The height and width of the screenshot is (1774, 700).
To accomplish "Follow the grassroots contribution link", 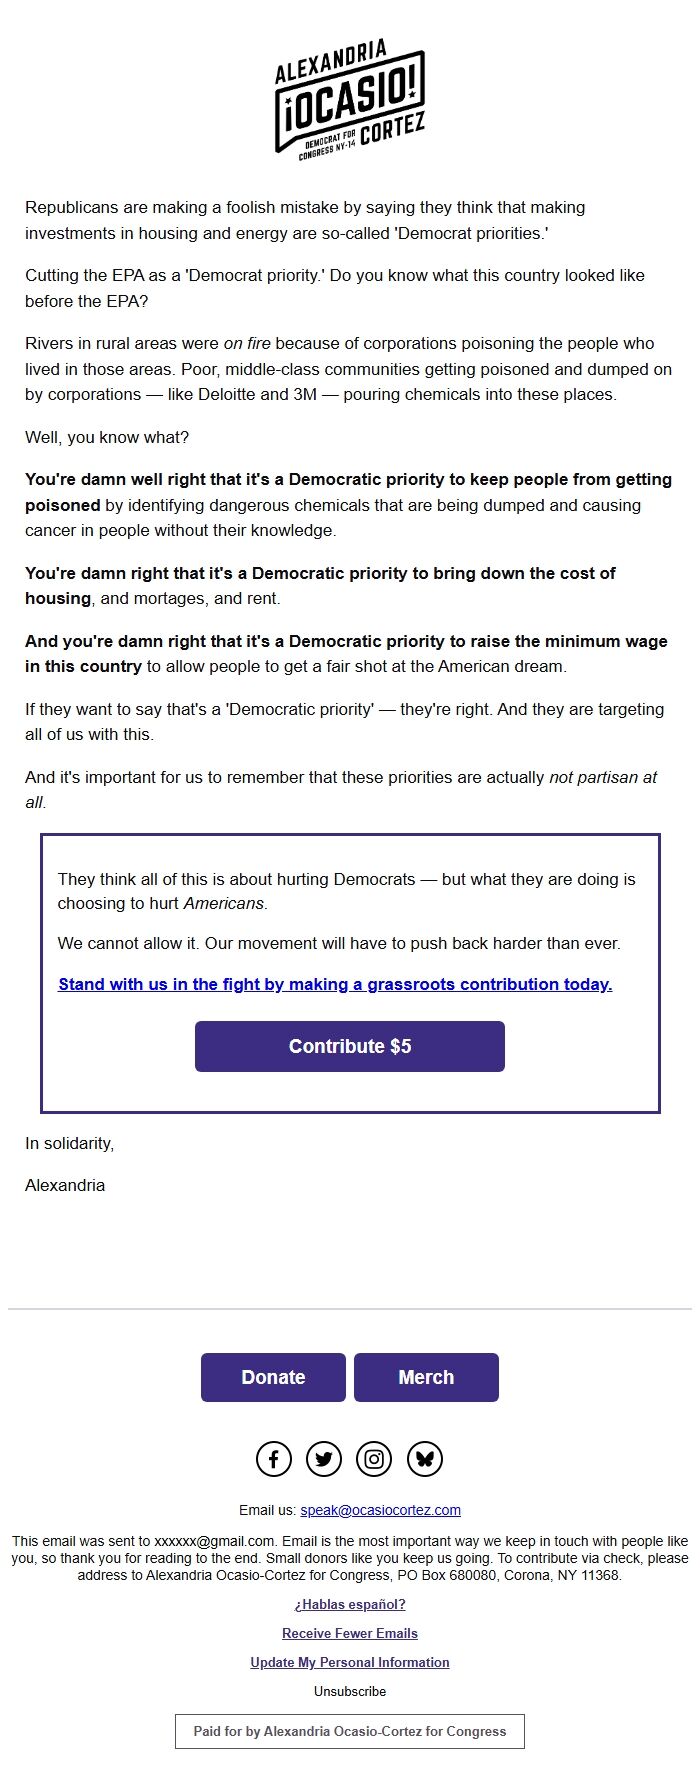I will (x=335, y=984).
